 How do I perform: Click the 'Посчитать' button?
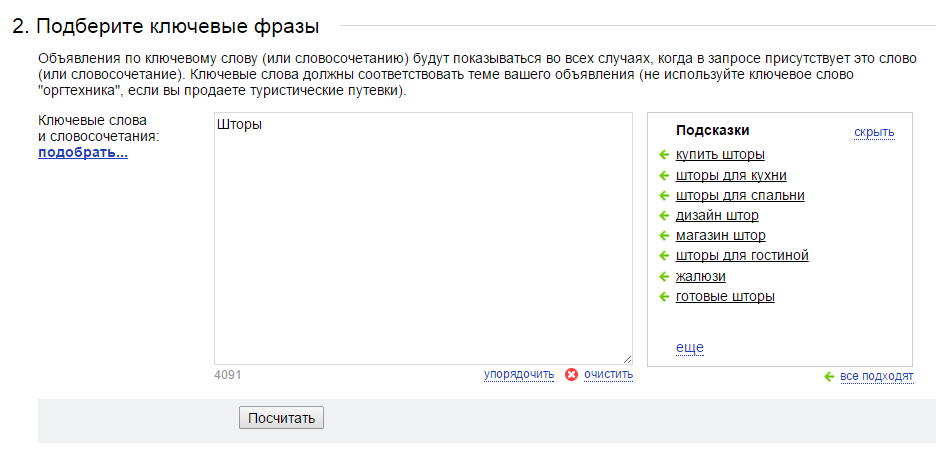pos(281,418)
